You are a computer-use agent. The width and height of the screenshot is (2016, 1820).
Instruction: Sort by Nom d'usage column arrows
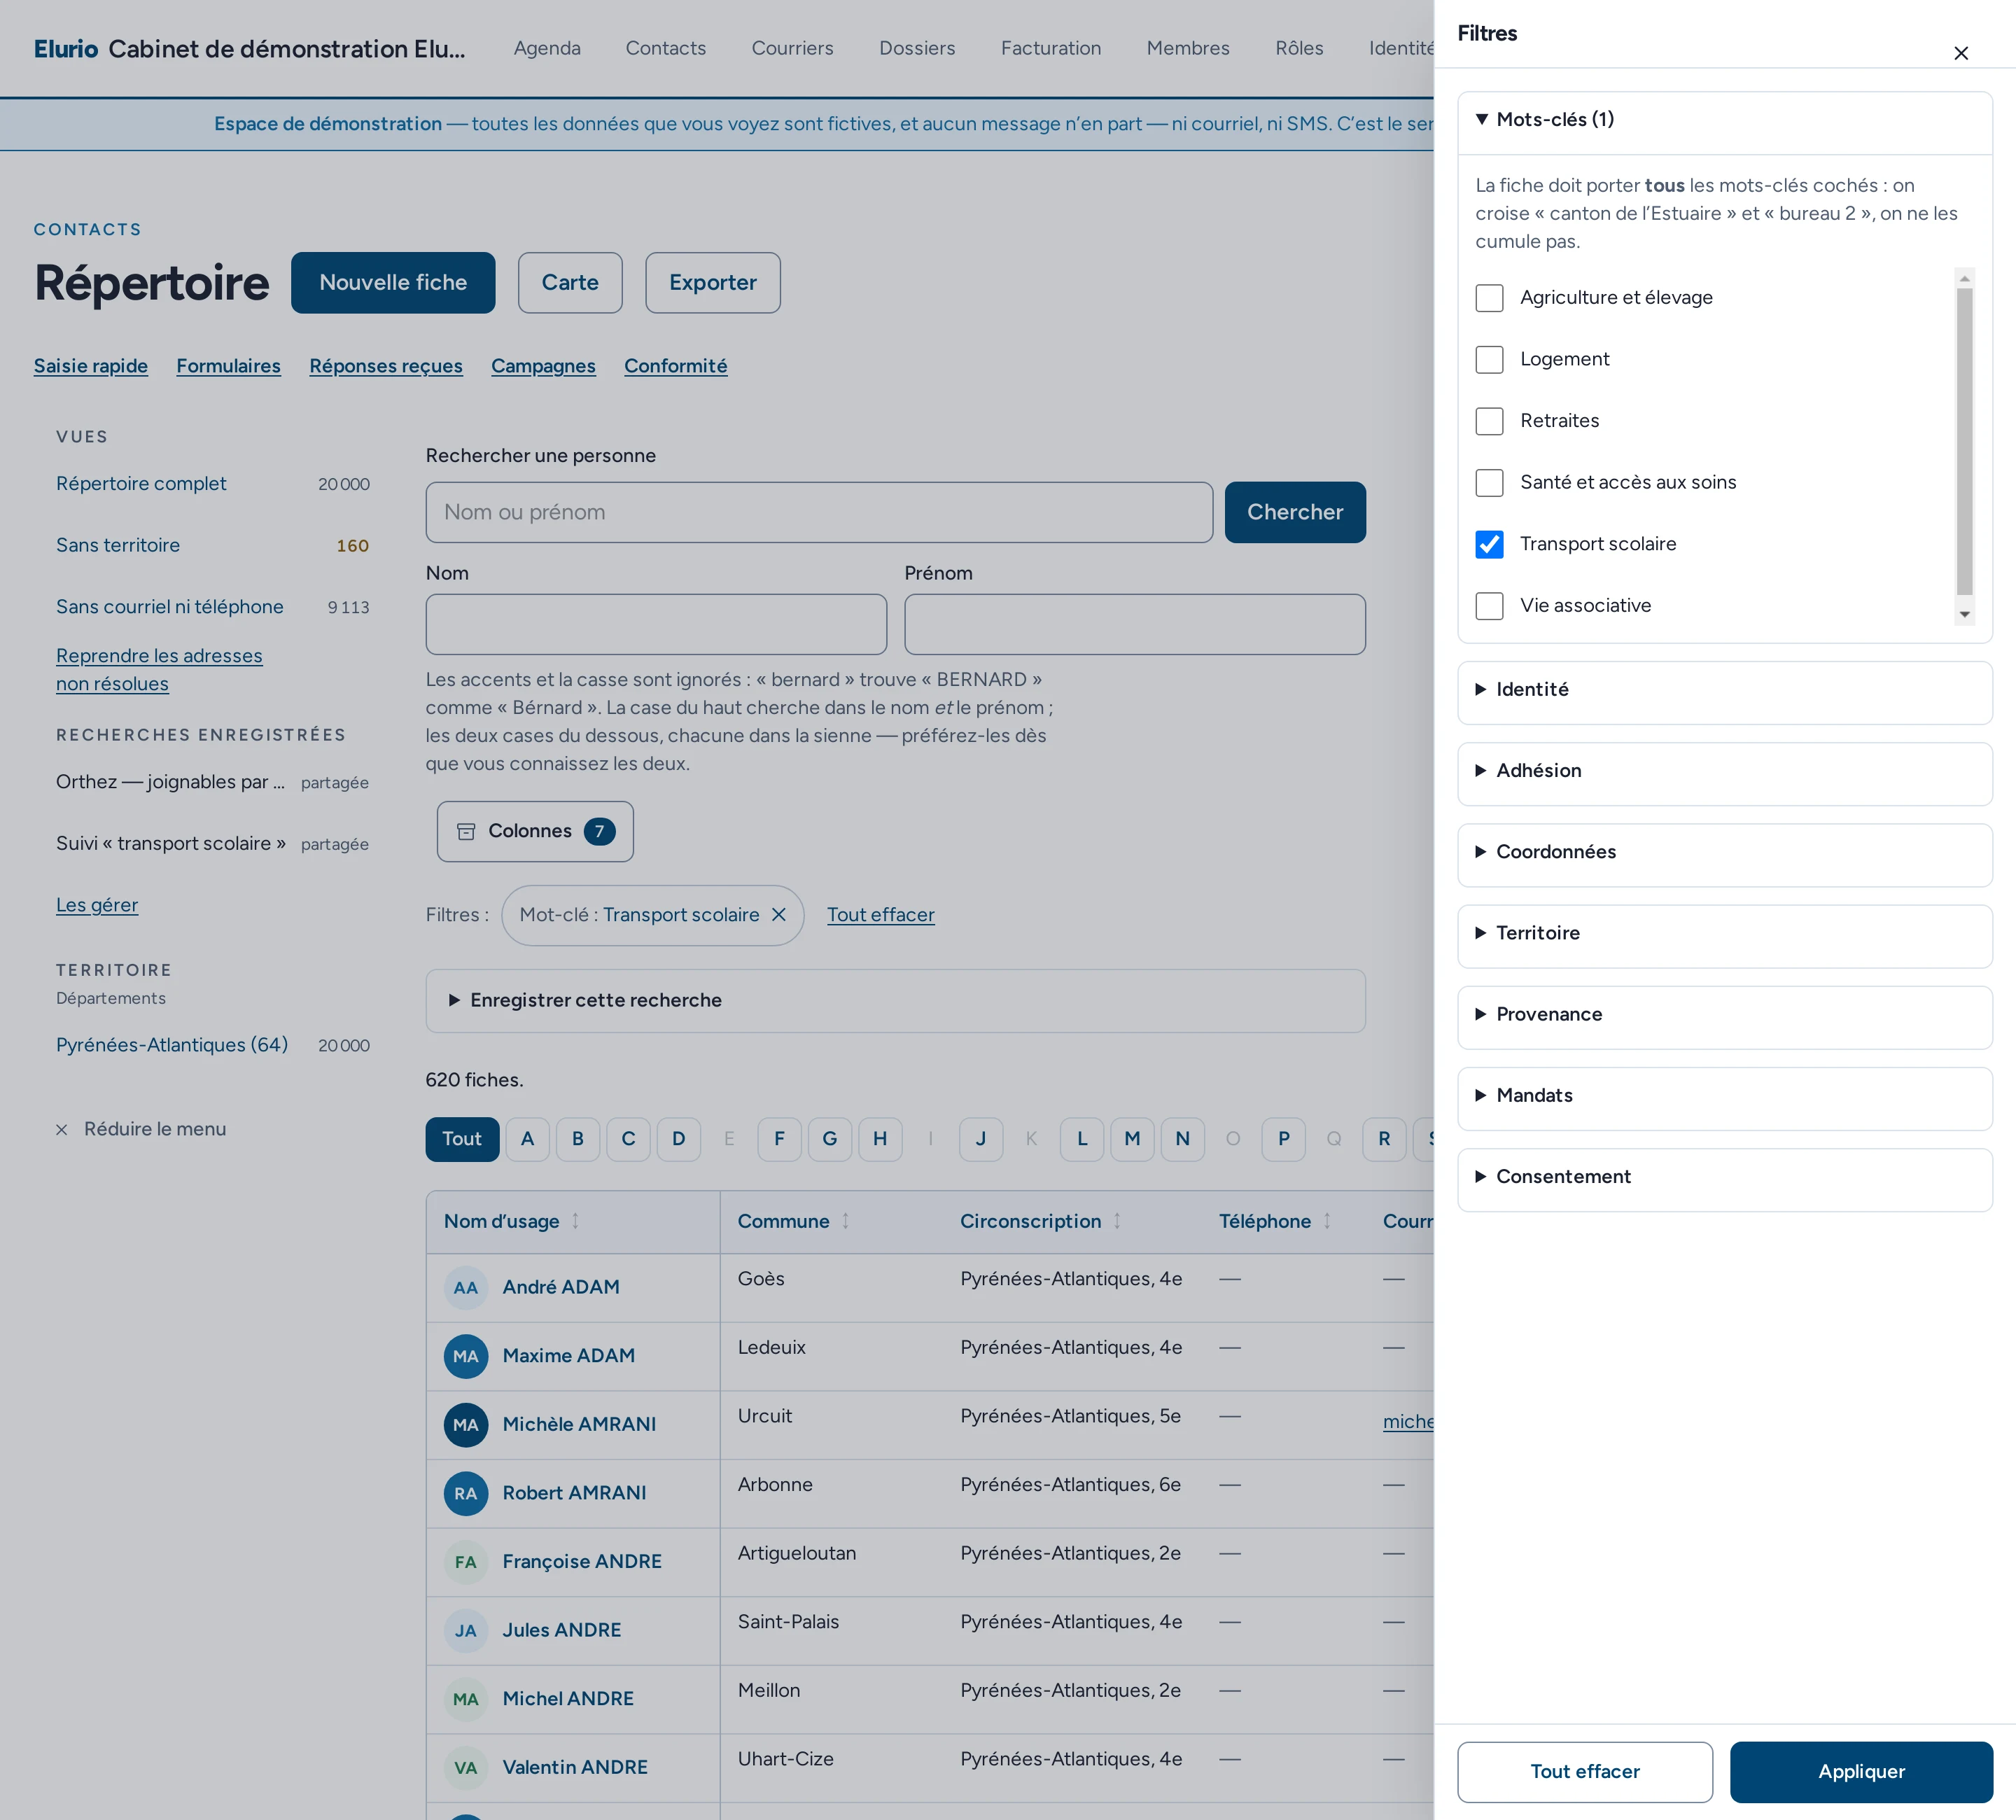coord(575,1221)
